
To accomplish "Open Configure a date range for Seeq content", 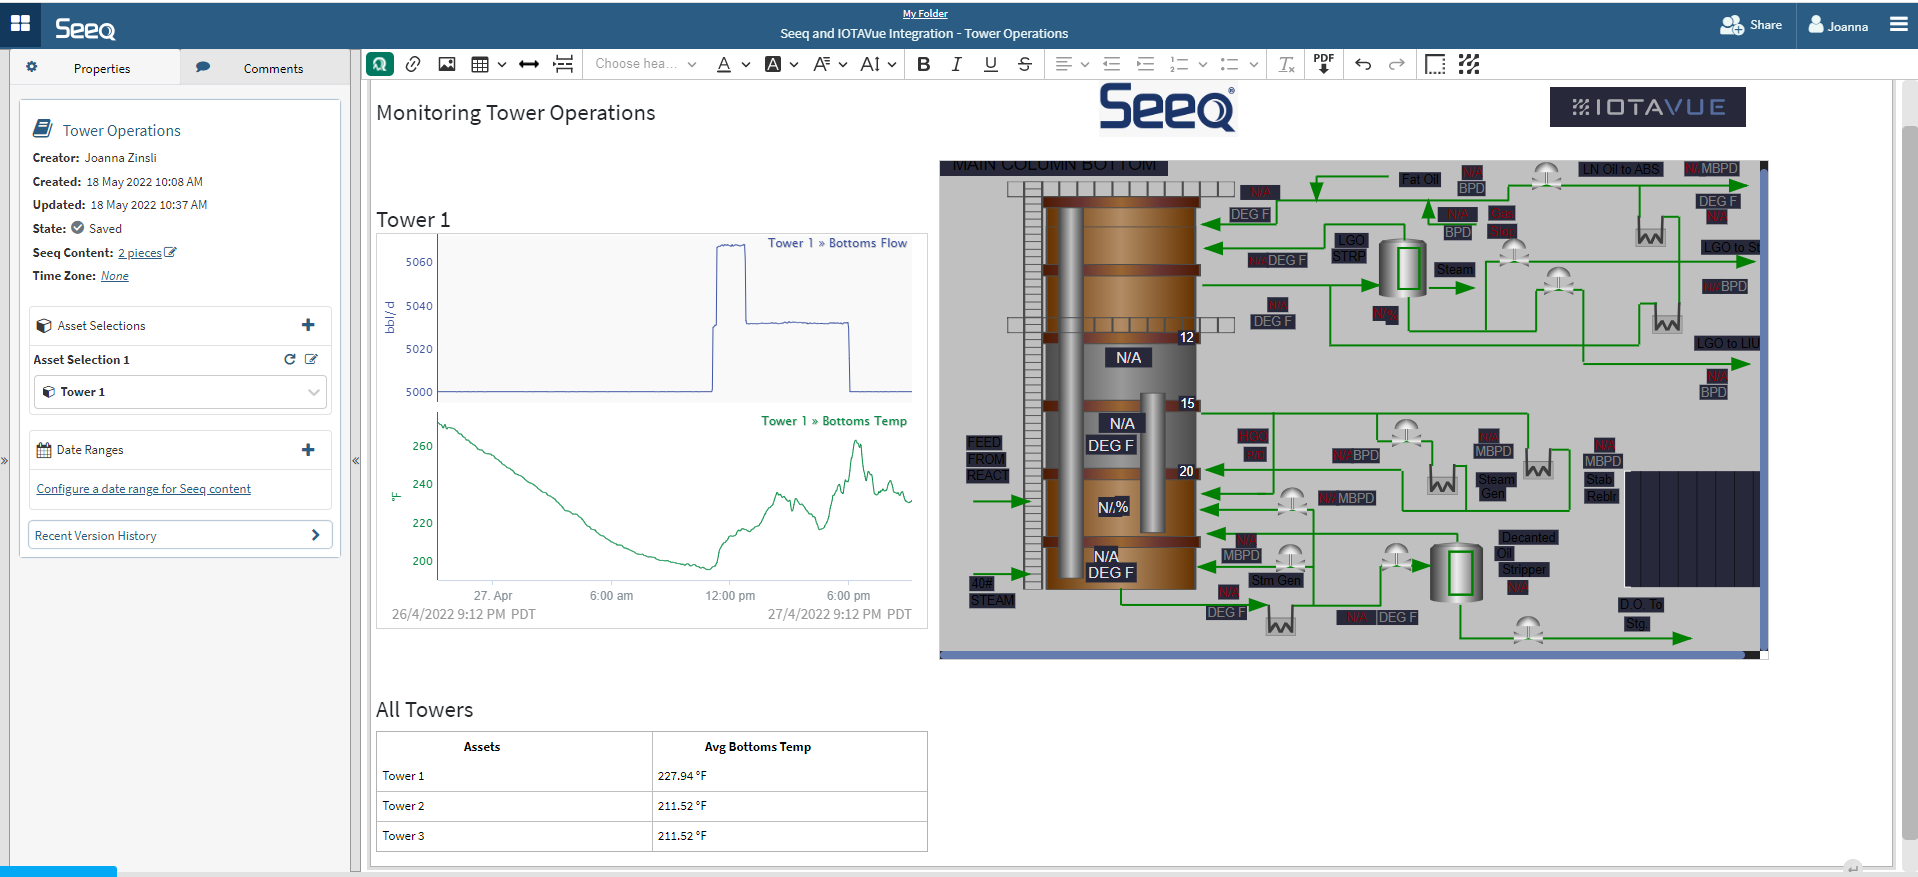I will point(143,489).
